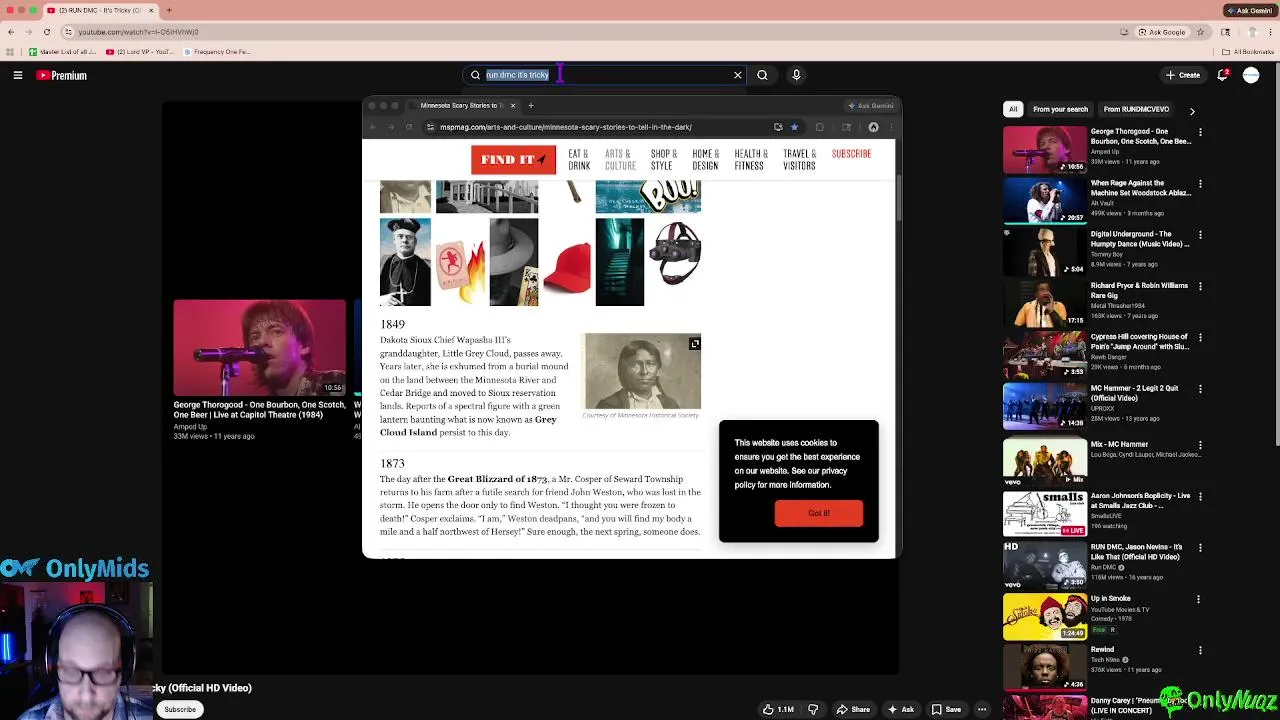Open options for Cypress Hill video
This screenshot has width=1280, height=720.
tap(1200, 338)
